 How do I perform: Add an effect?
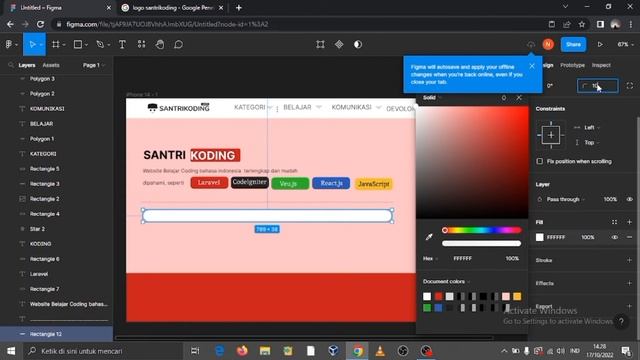pyautogui.click(x=629, y=283)
